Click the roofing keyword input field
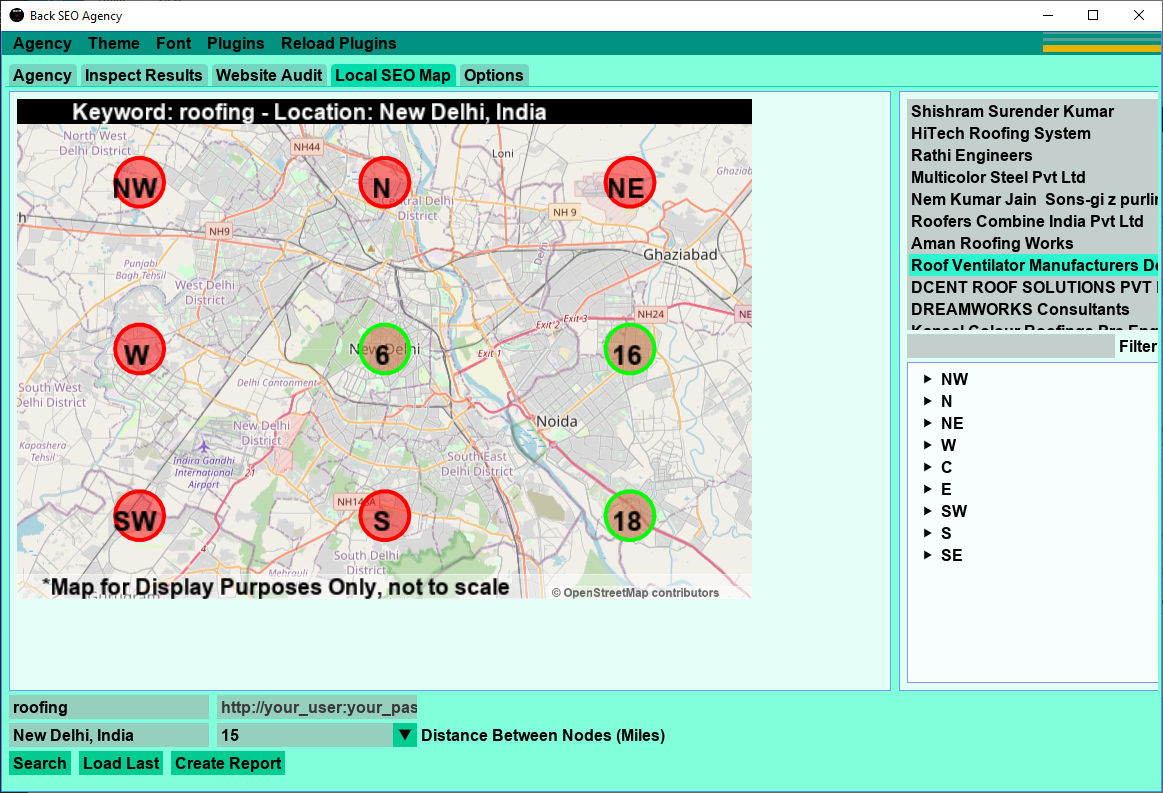 point(109,707)
